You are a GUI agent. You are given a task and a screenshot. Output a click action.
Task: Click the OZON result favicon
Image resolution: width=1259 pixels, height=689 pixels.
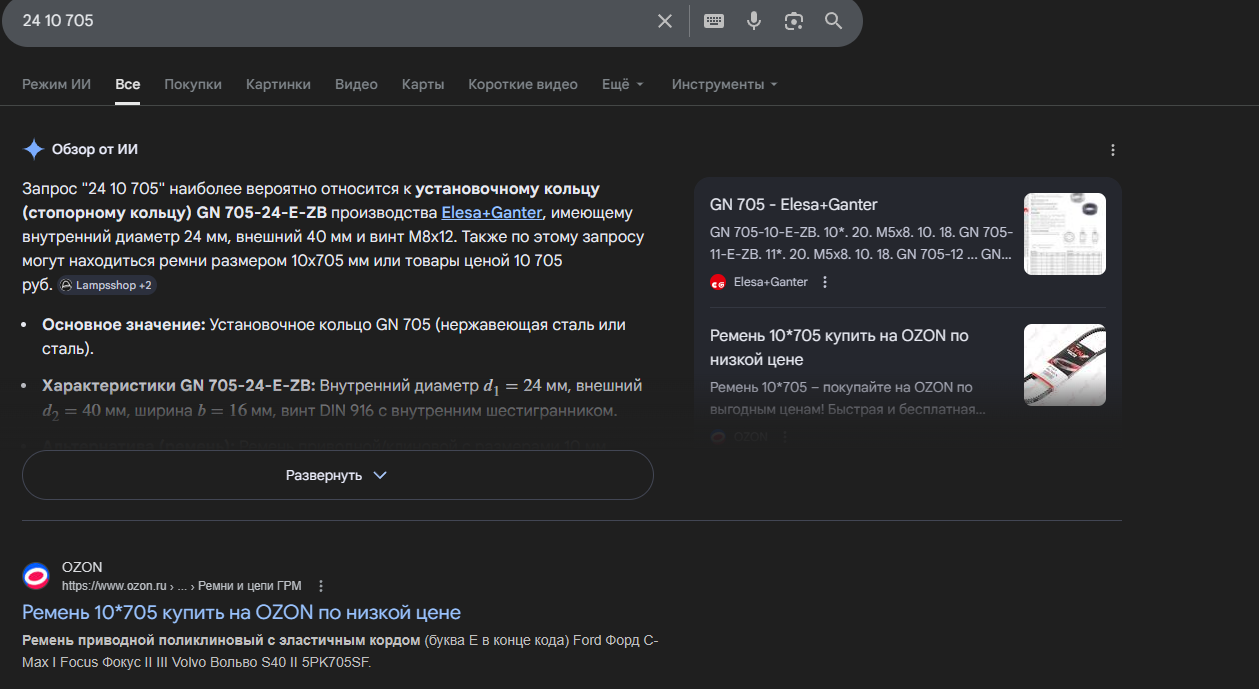tap(36, 576)
